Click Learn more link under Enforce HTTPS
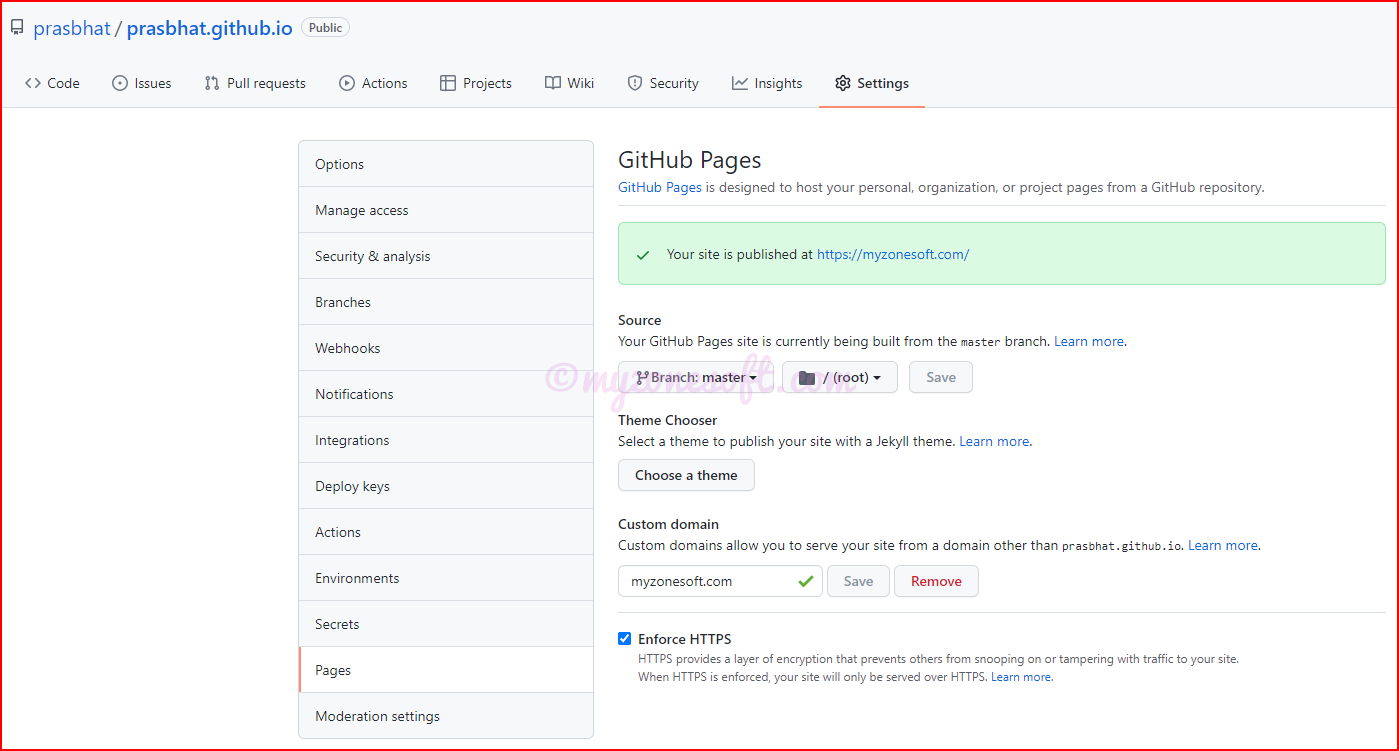This screenshot has width=1399, height=751. coord(1021,677)
